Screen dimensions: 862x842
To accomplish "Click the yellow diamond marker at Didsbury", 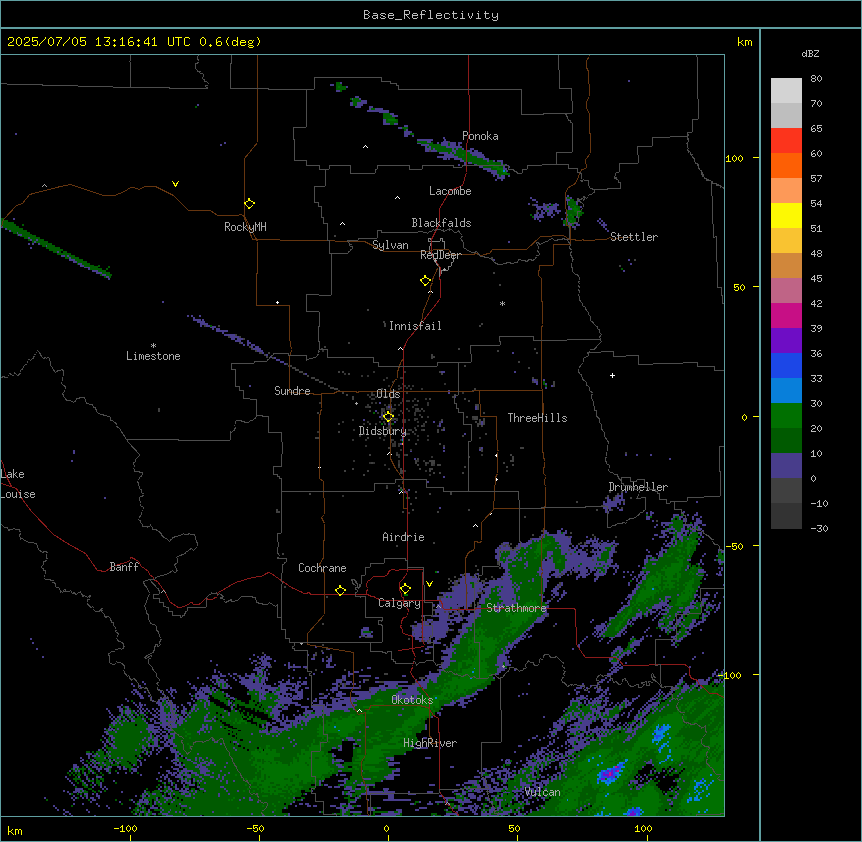I will coord(388,417).
